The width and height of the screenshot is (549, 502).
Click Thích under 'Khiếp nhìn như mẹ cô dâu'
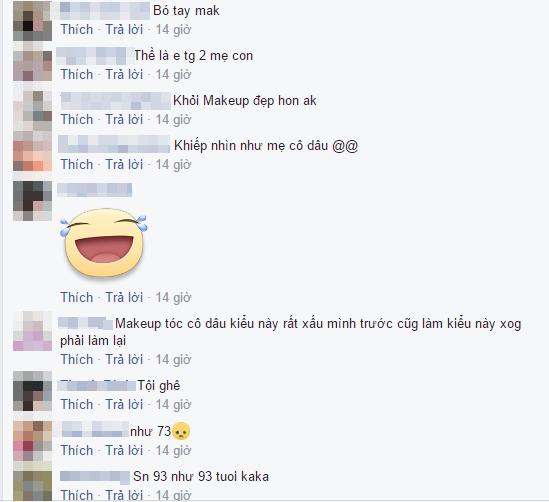tap(77, 164)
